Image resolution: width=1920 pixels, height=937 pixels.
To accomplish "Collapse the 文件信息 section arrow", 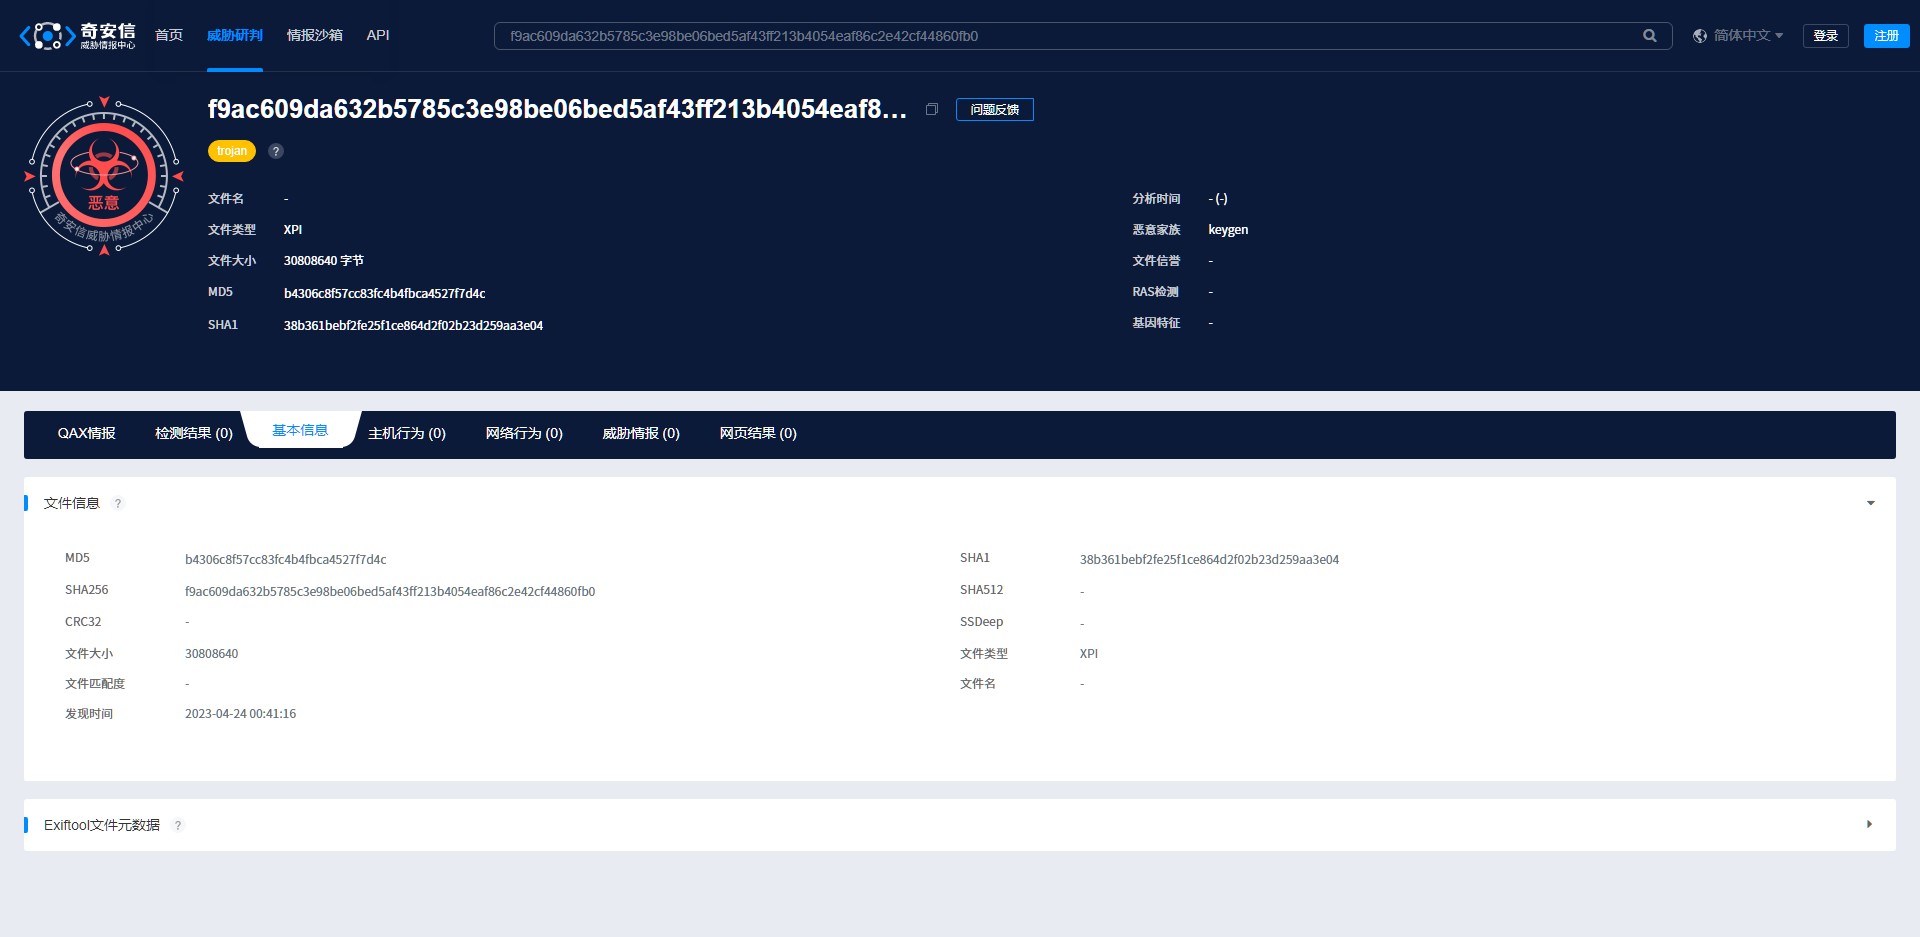I will coord(1871,503).
